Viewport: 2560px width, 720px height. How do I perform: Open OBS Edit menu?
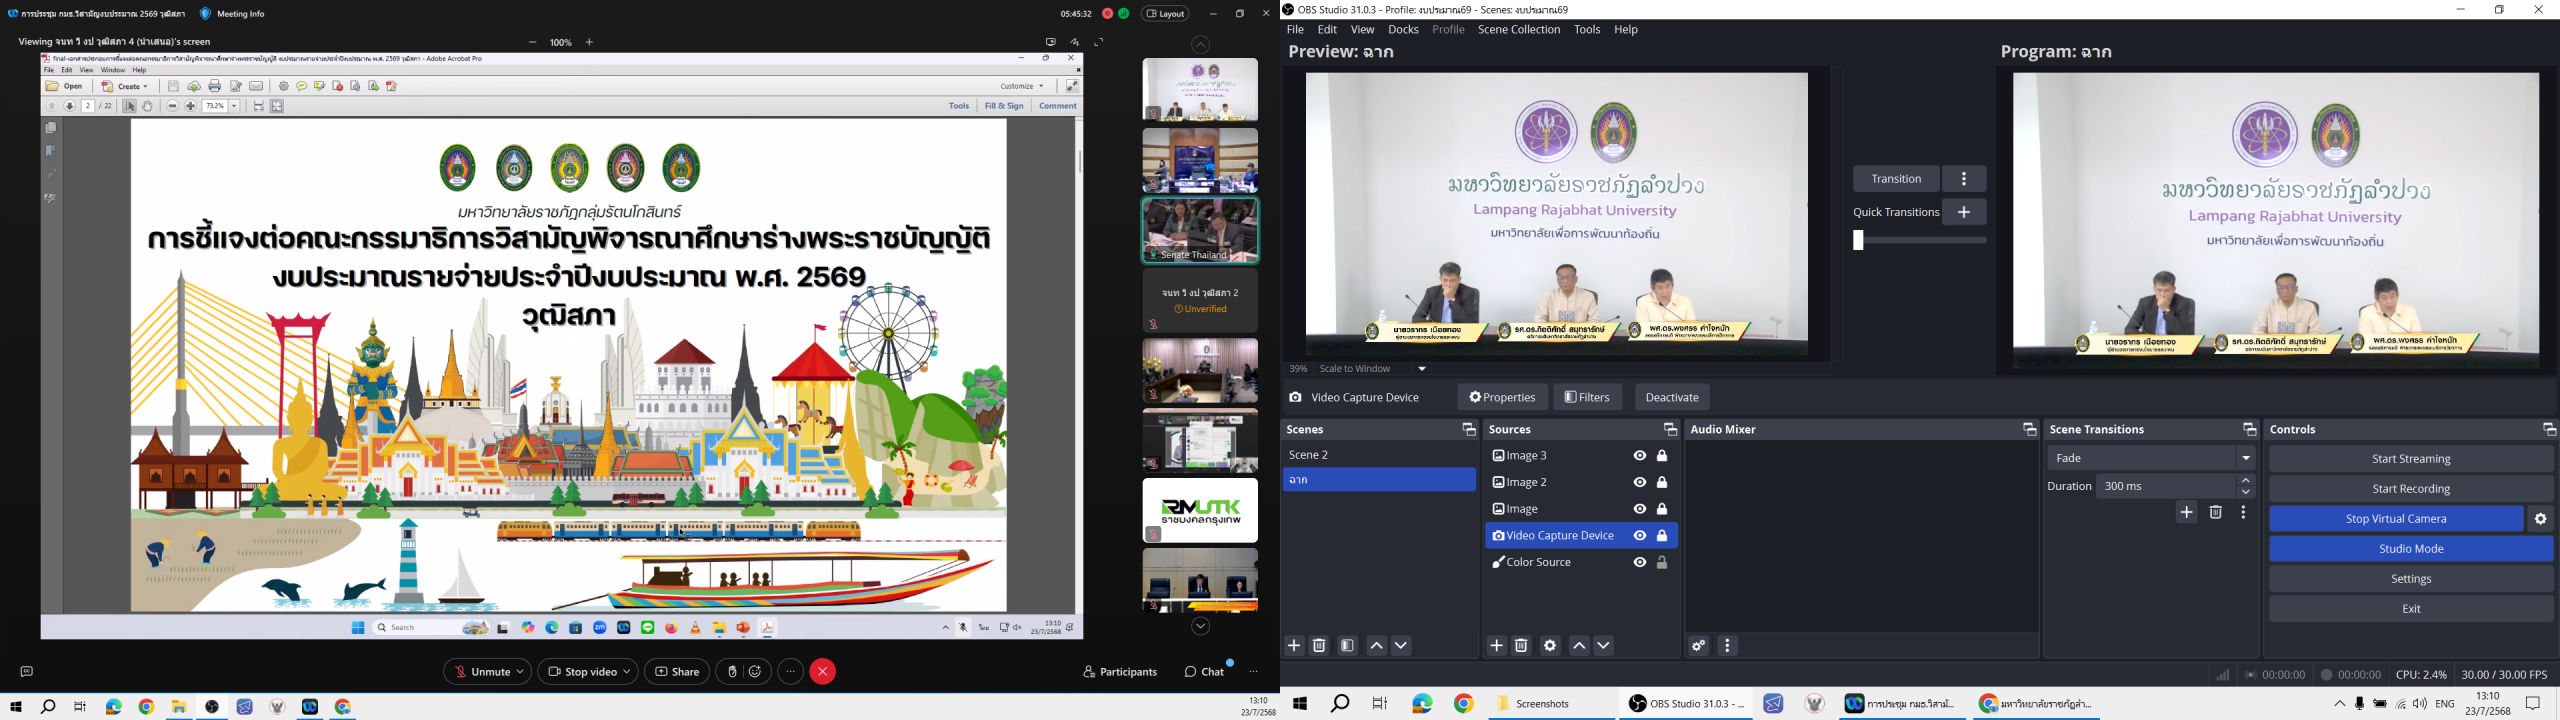click(x=1327, y=30)
